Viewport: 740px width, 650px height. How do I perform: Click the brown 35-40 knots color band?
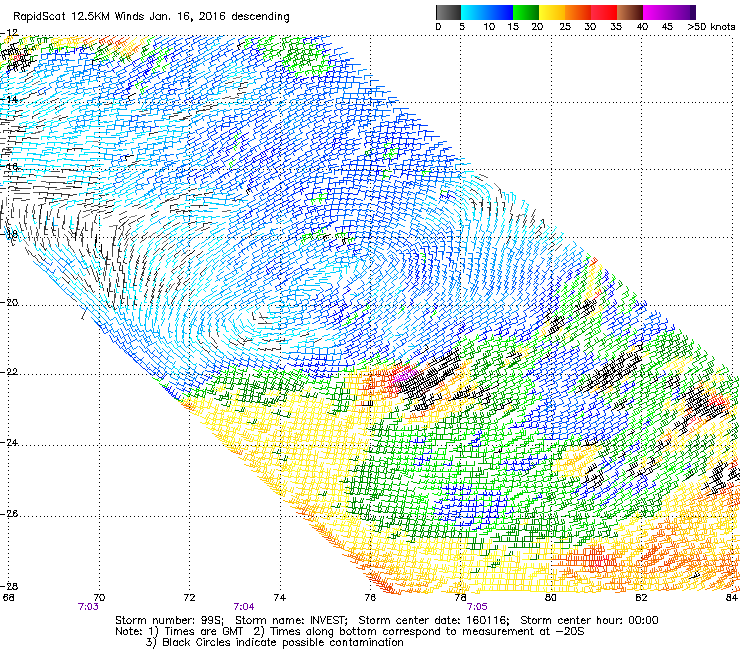(x=630, y=12)
